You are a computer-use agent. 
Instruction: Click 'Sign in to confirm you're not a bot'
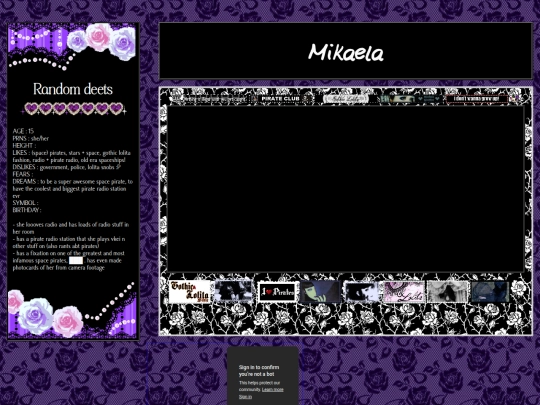click(259, 371)
